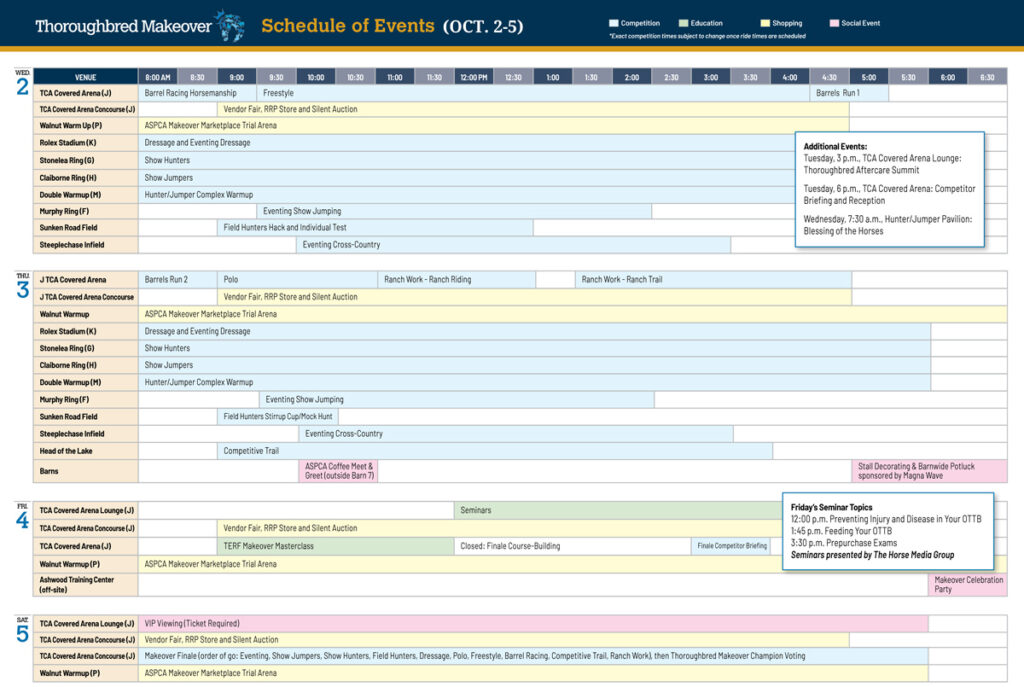Click the '9:00' time column header
The image size is (1024, 687).
click(236, 77)
